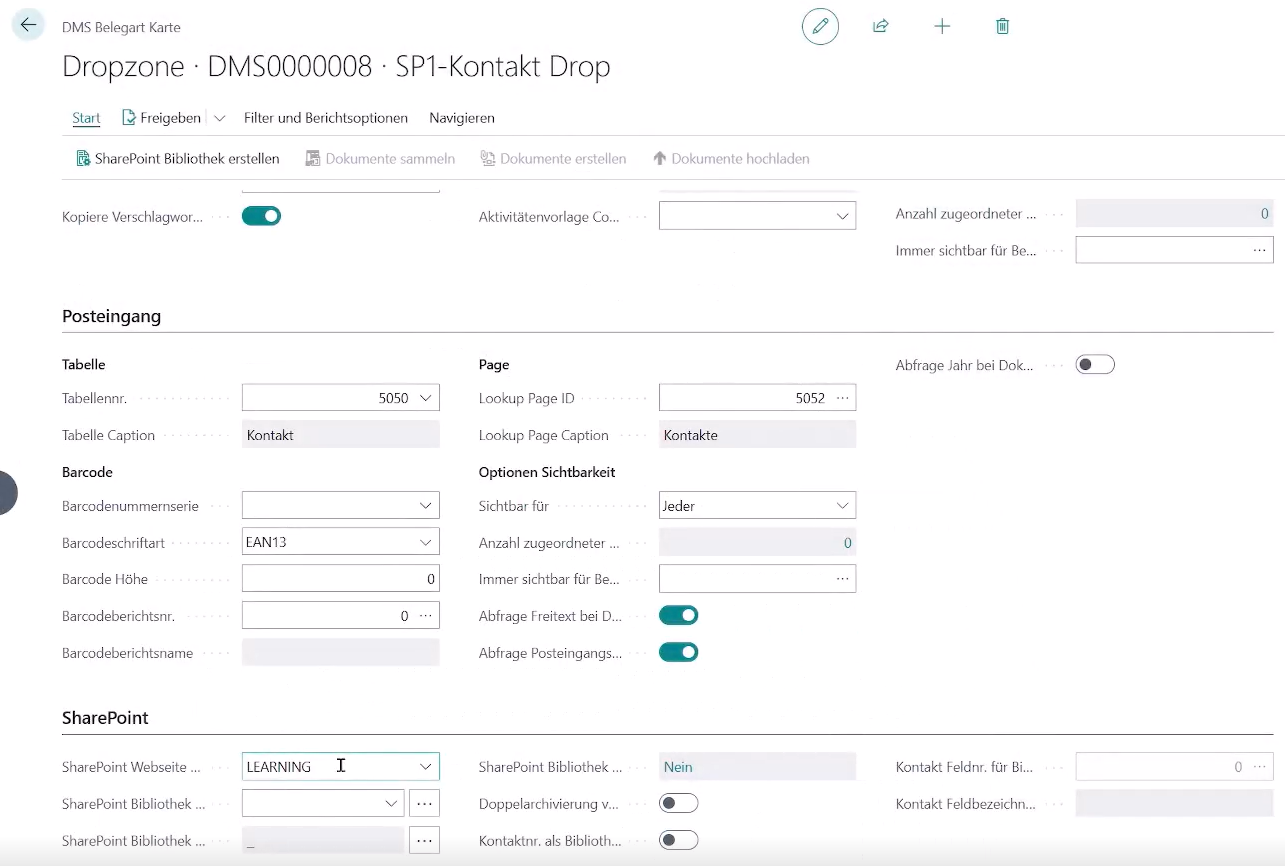1285x866 pixels.
Task: Switch to Filter und Berichtsoptionen
Action: click(326, 118)
